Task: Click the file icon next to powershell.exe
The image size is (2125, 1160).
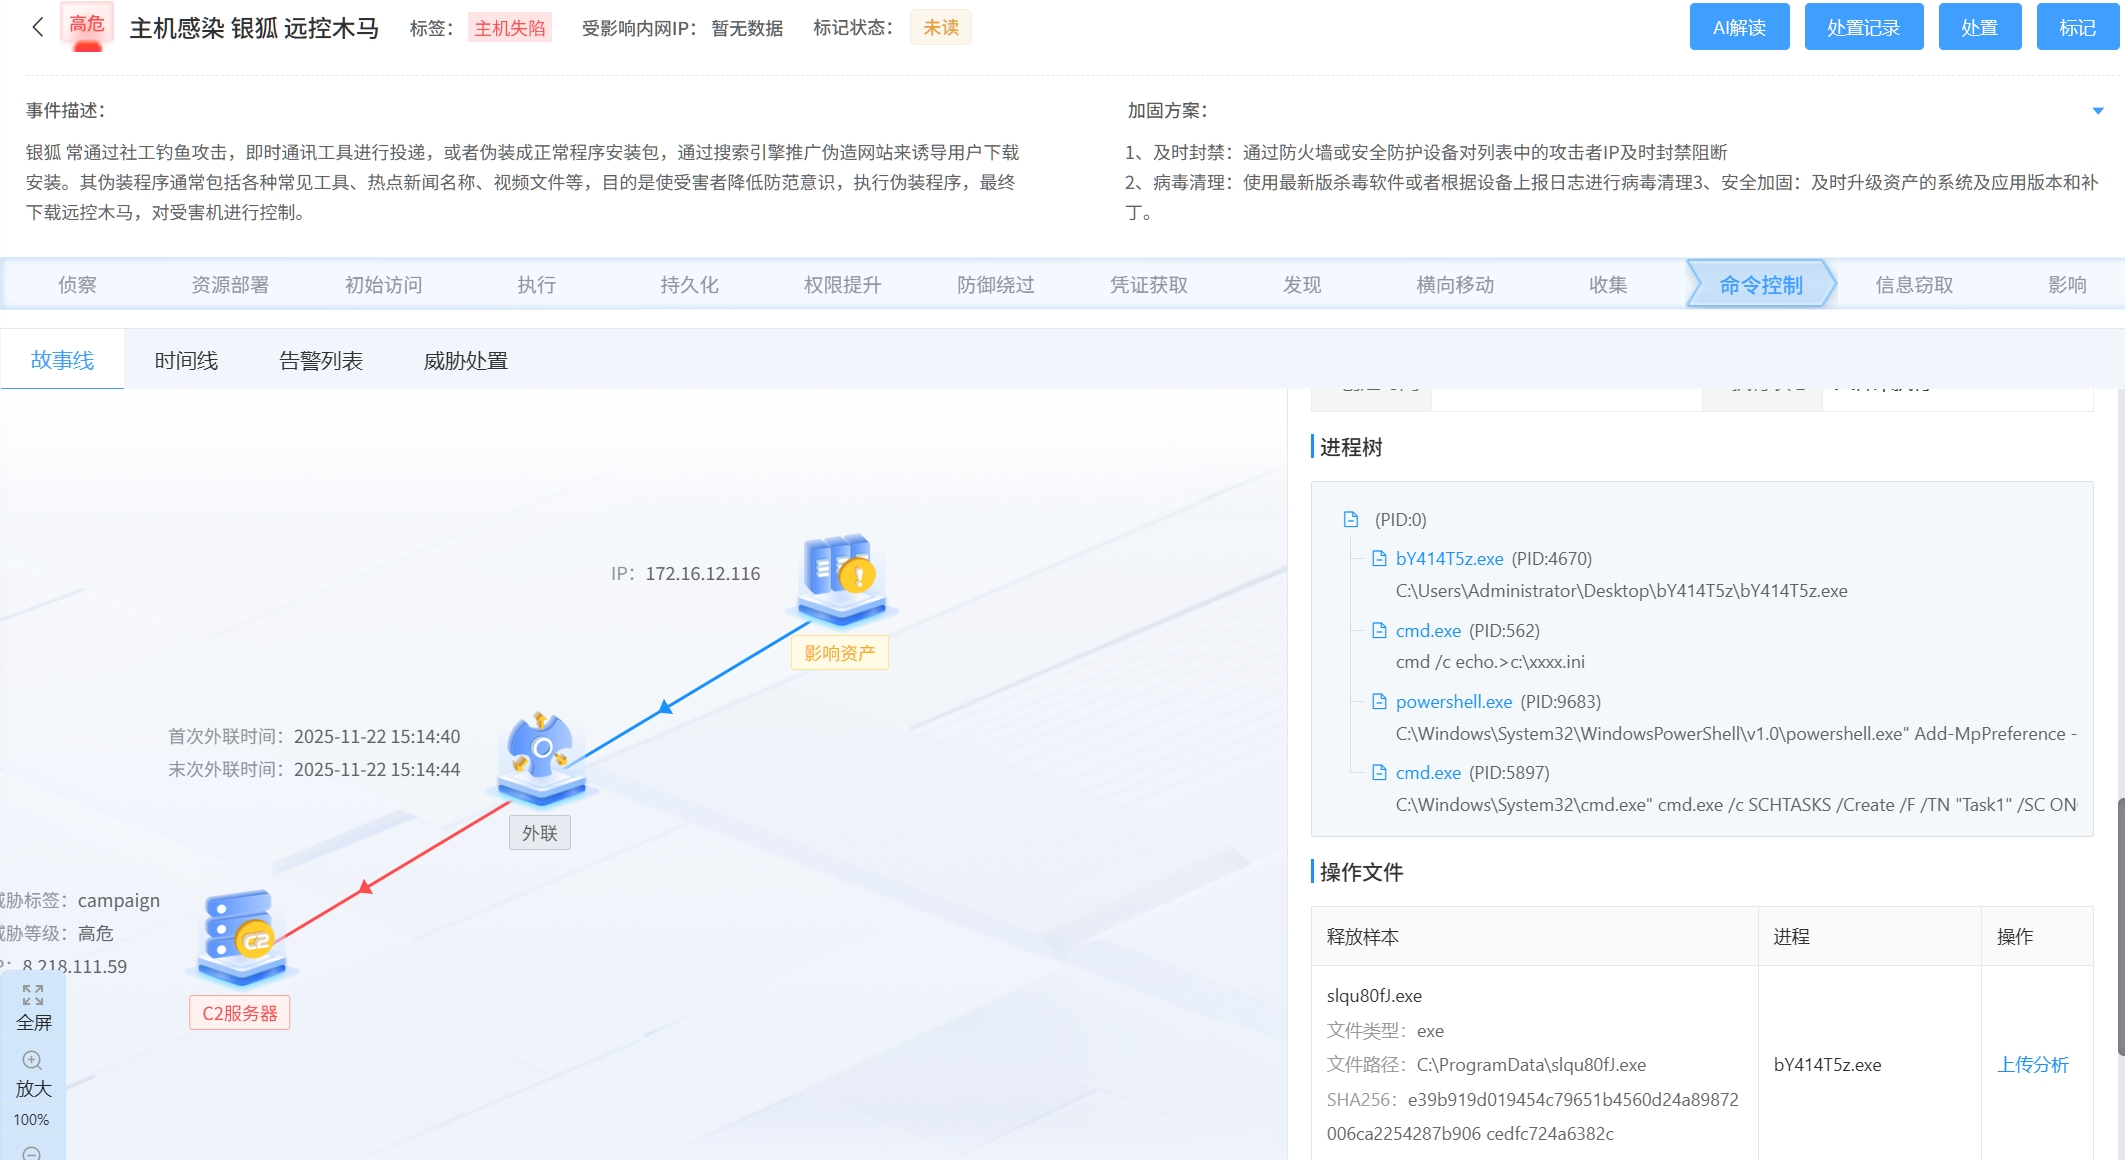Action: (1378, 701)
